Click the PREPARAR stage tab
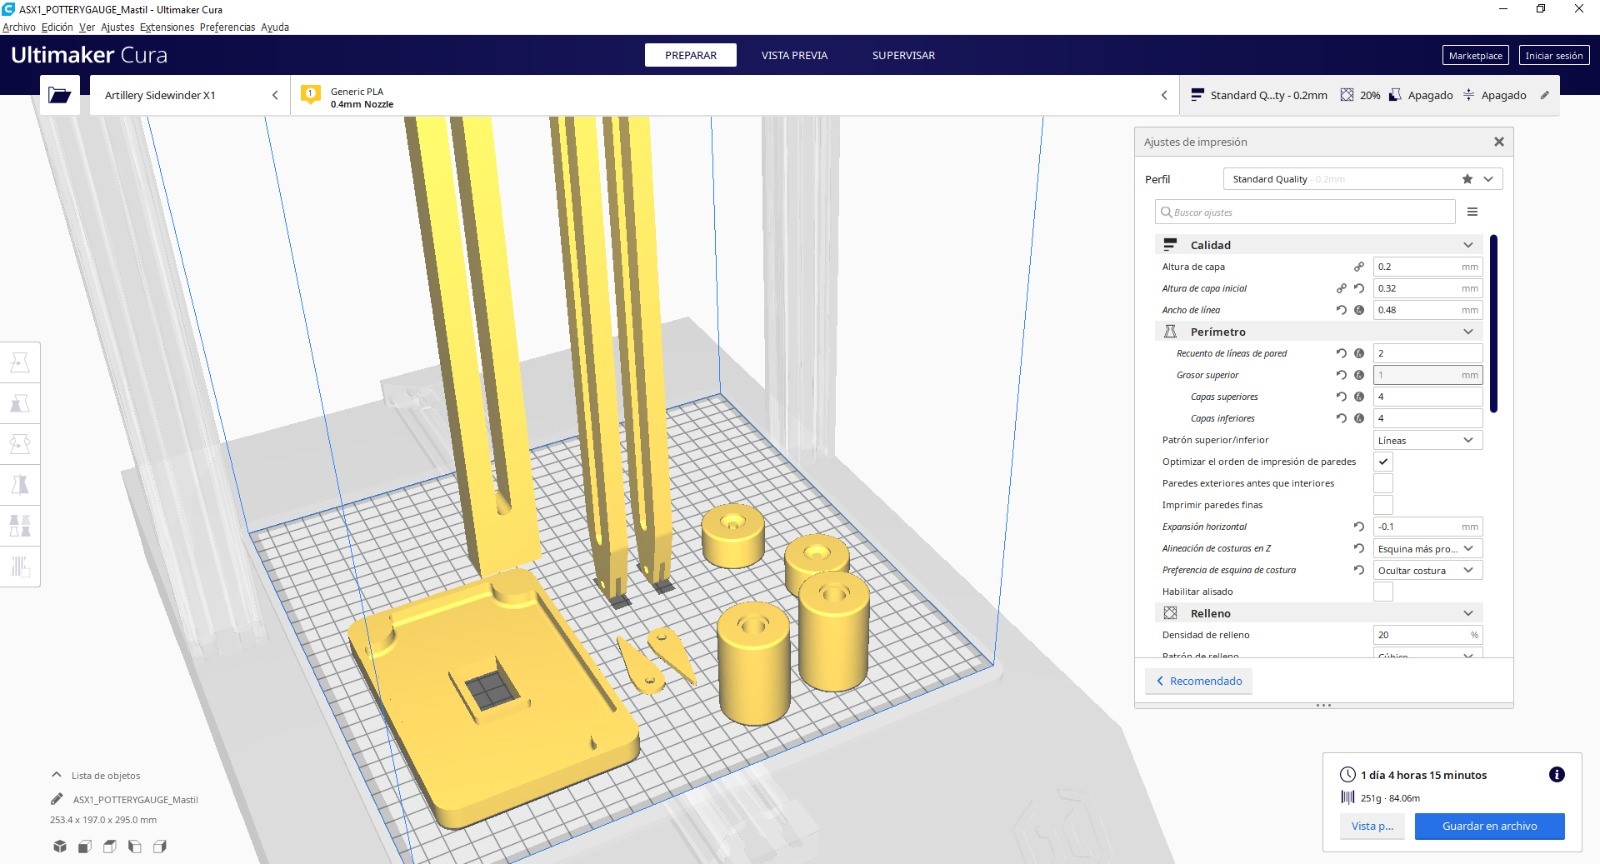The width and height of the screenshot is (1600, 864). point(691,55)
